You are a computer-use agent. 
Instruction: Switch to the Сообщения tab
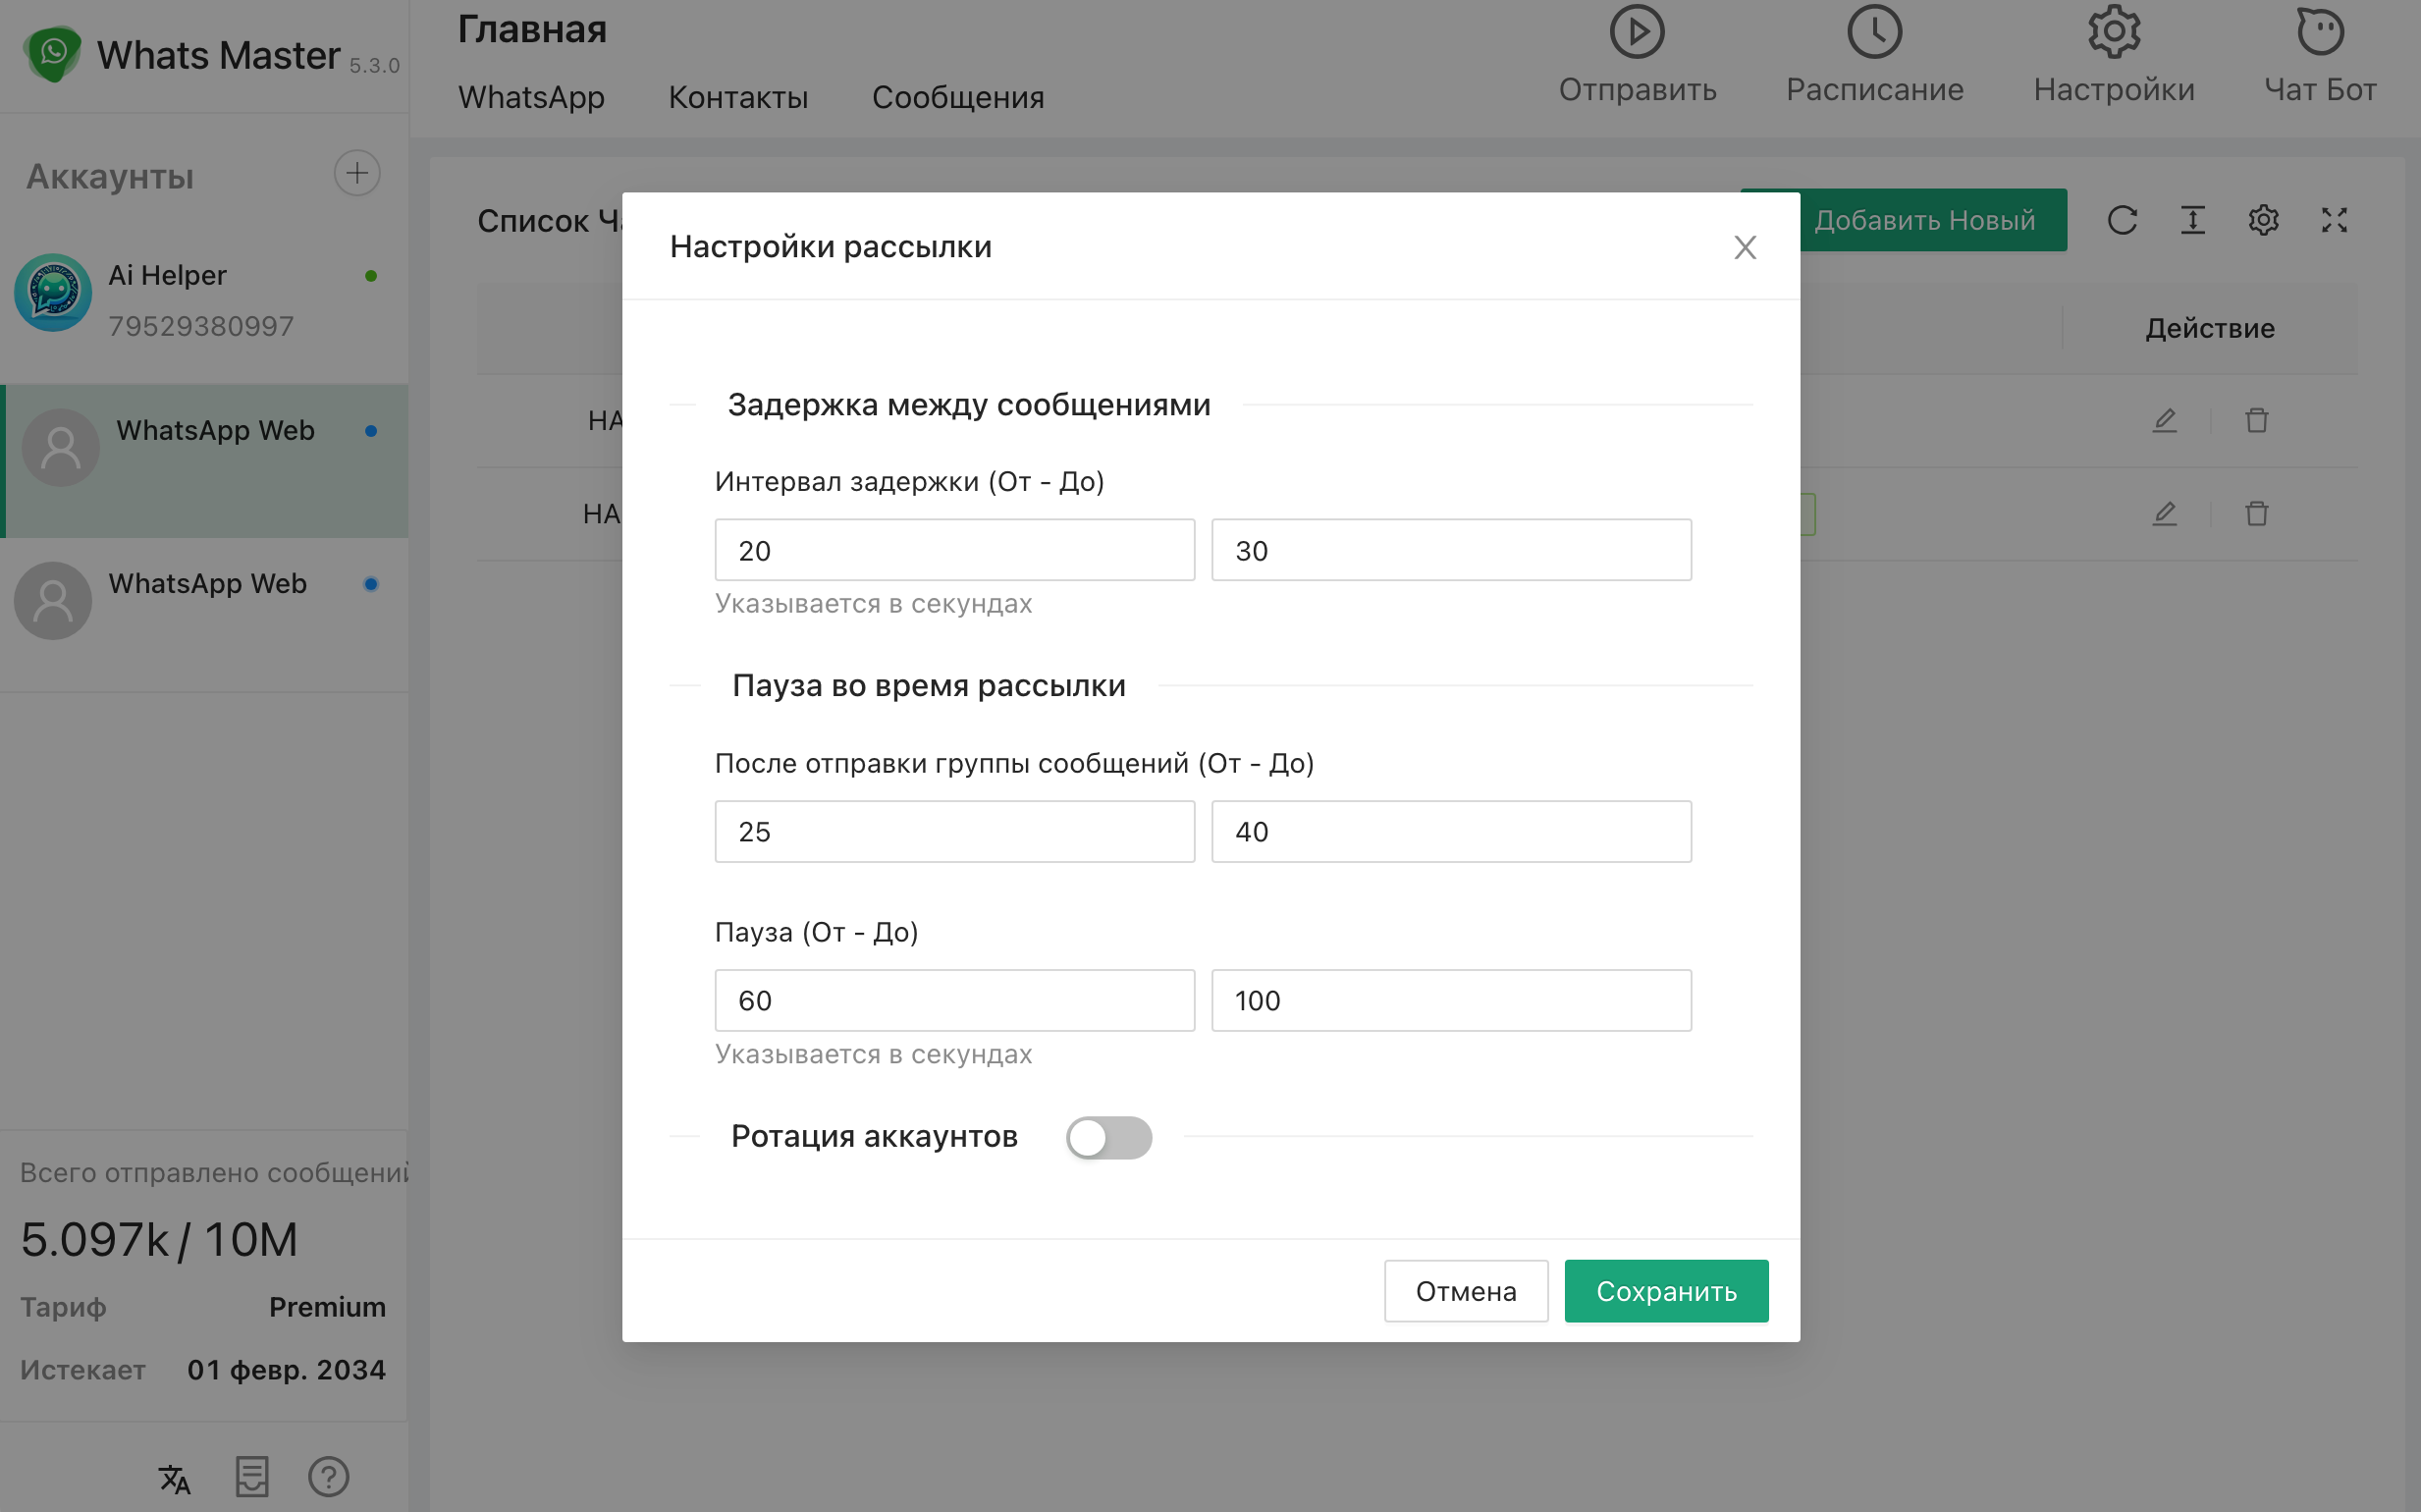click(957, 97)
